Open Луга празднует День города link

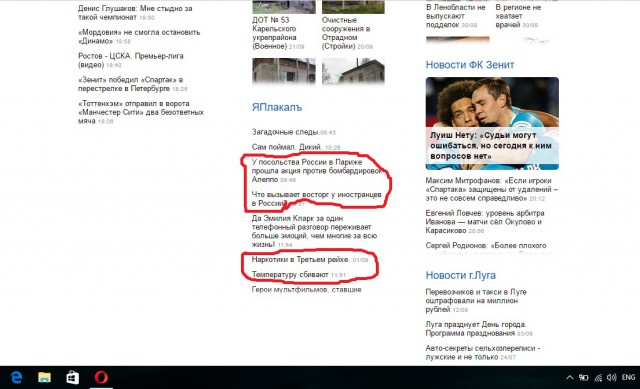tap(476, 329)
